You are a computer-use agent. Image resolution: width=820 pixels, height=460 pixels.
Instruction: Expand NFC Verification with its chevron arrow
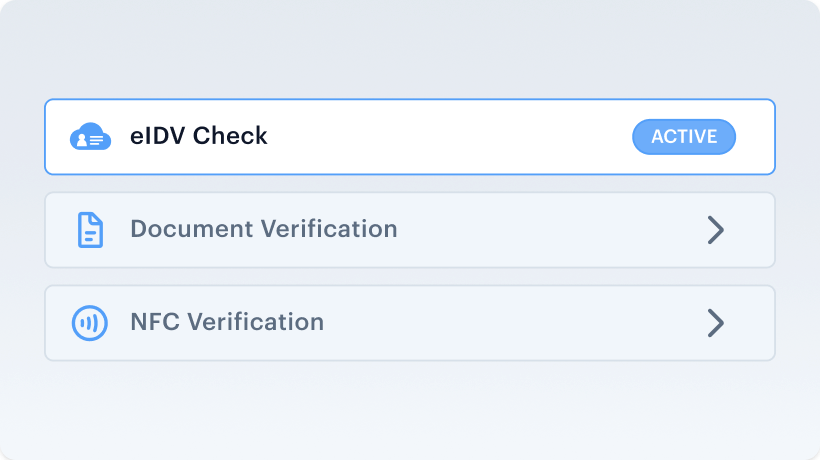point(715,323)
